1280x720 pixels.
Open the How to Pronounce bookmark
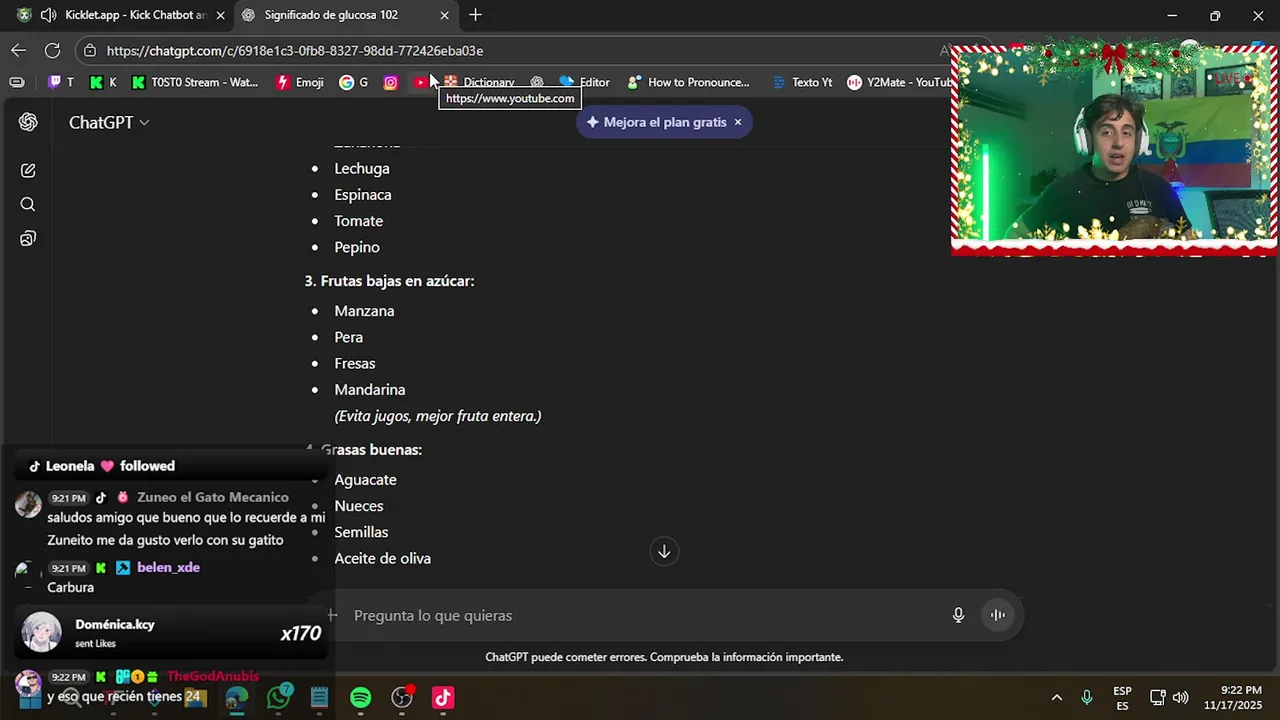point(688,82)
